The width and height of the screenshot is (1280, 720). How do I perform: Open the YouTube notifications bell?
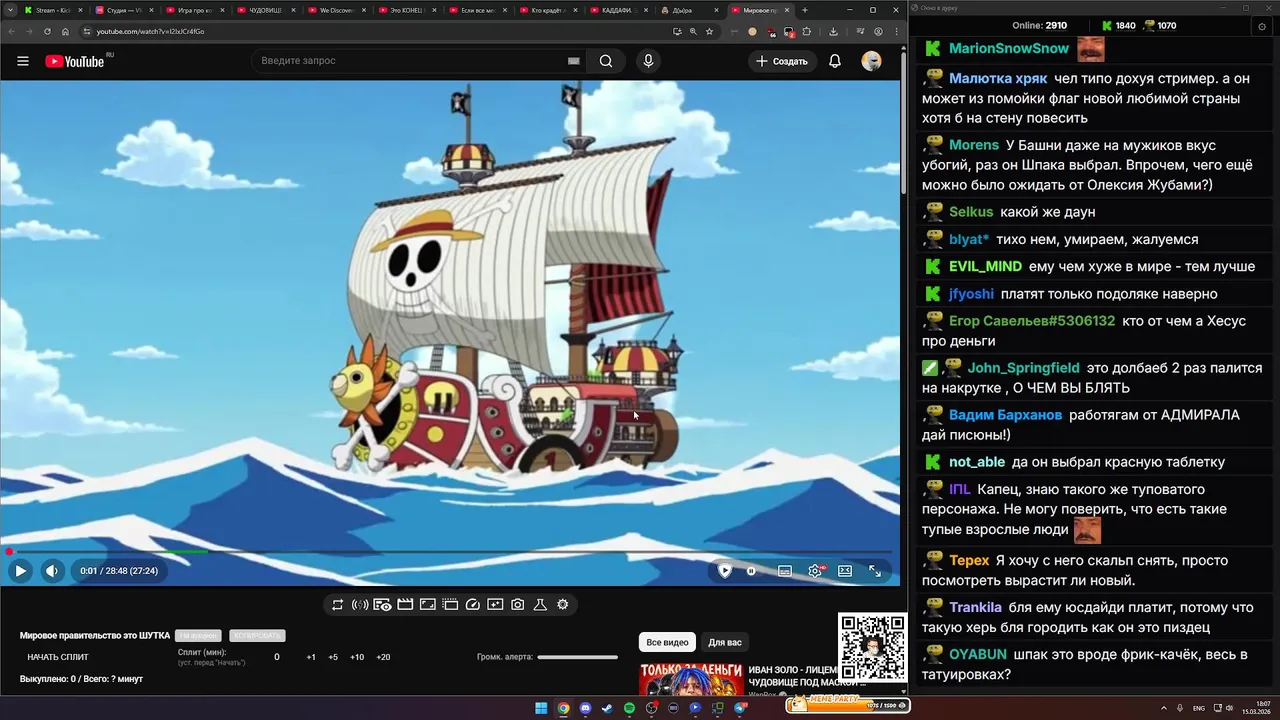(835, 61)
